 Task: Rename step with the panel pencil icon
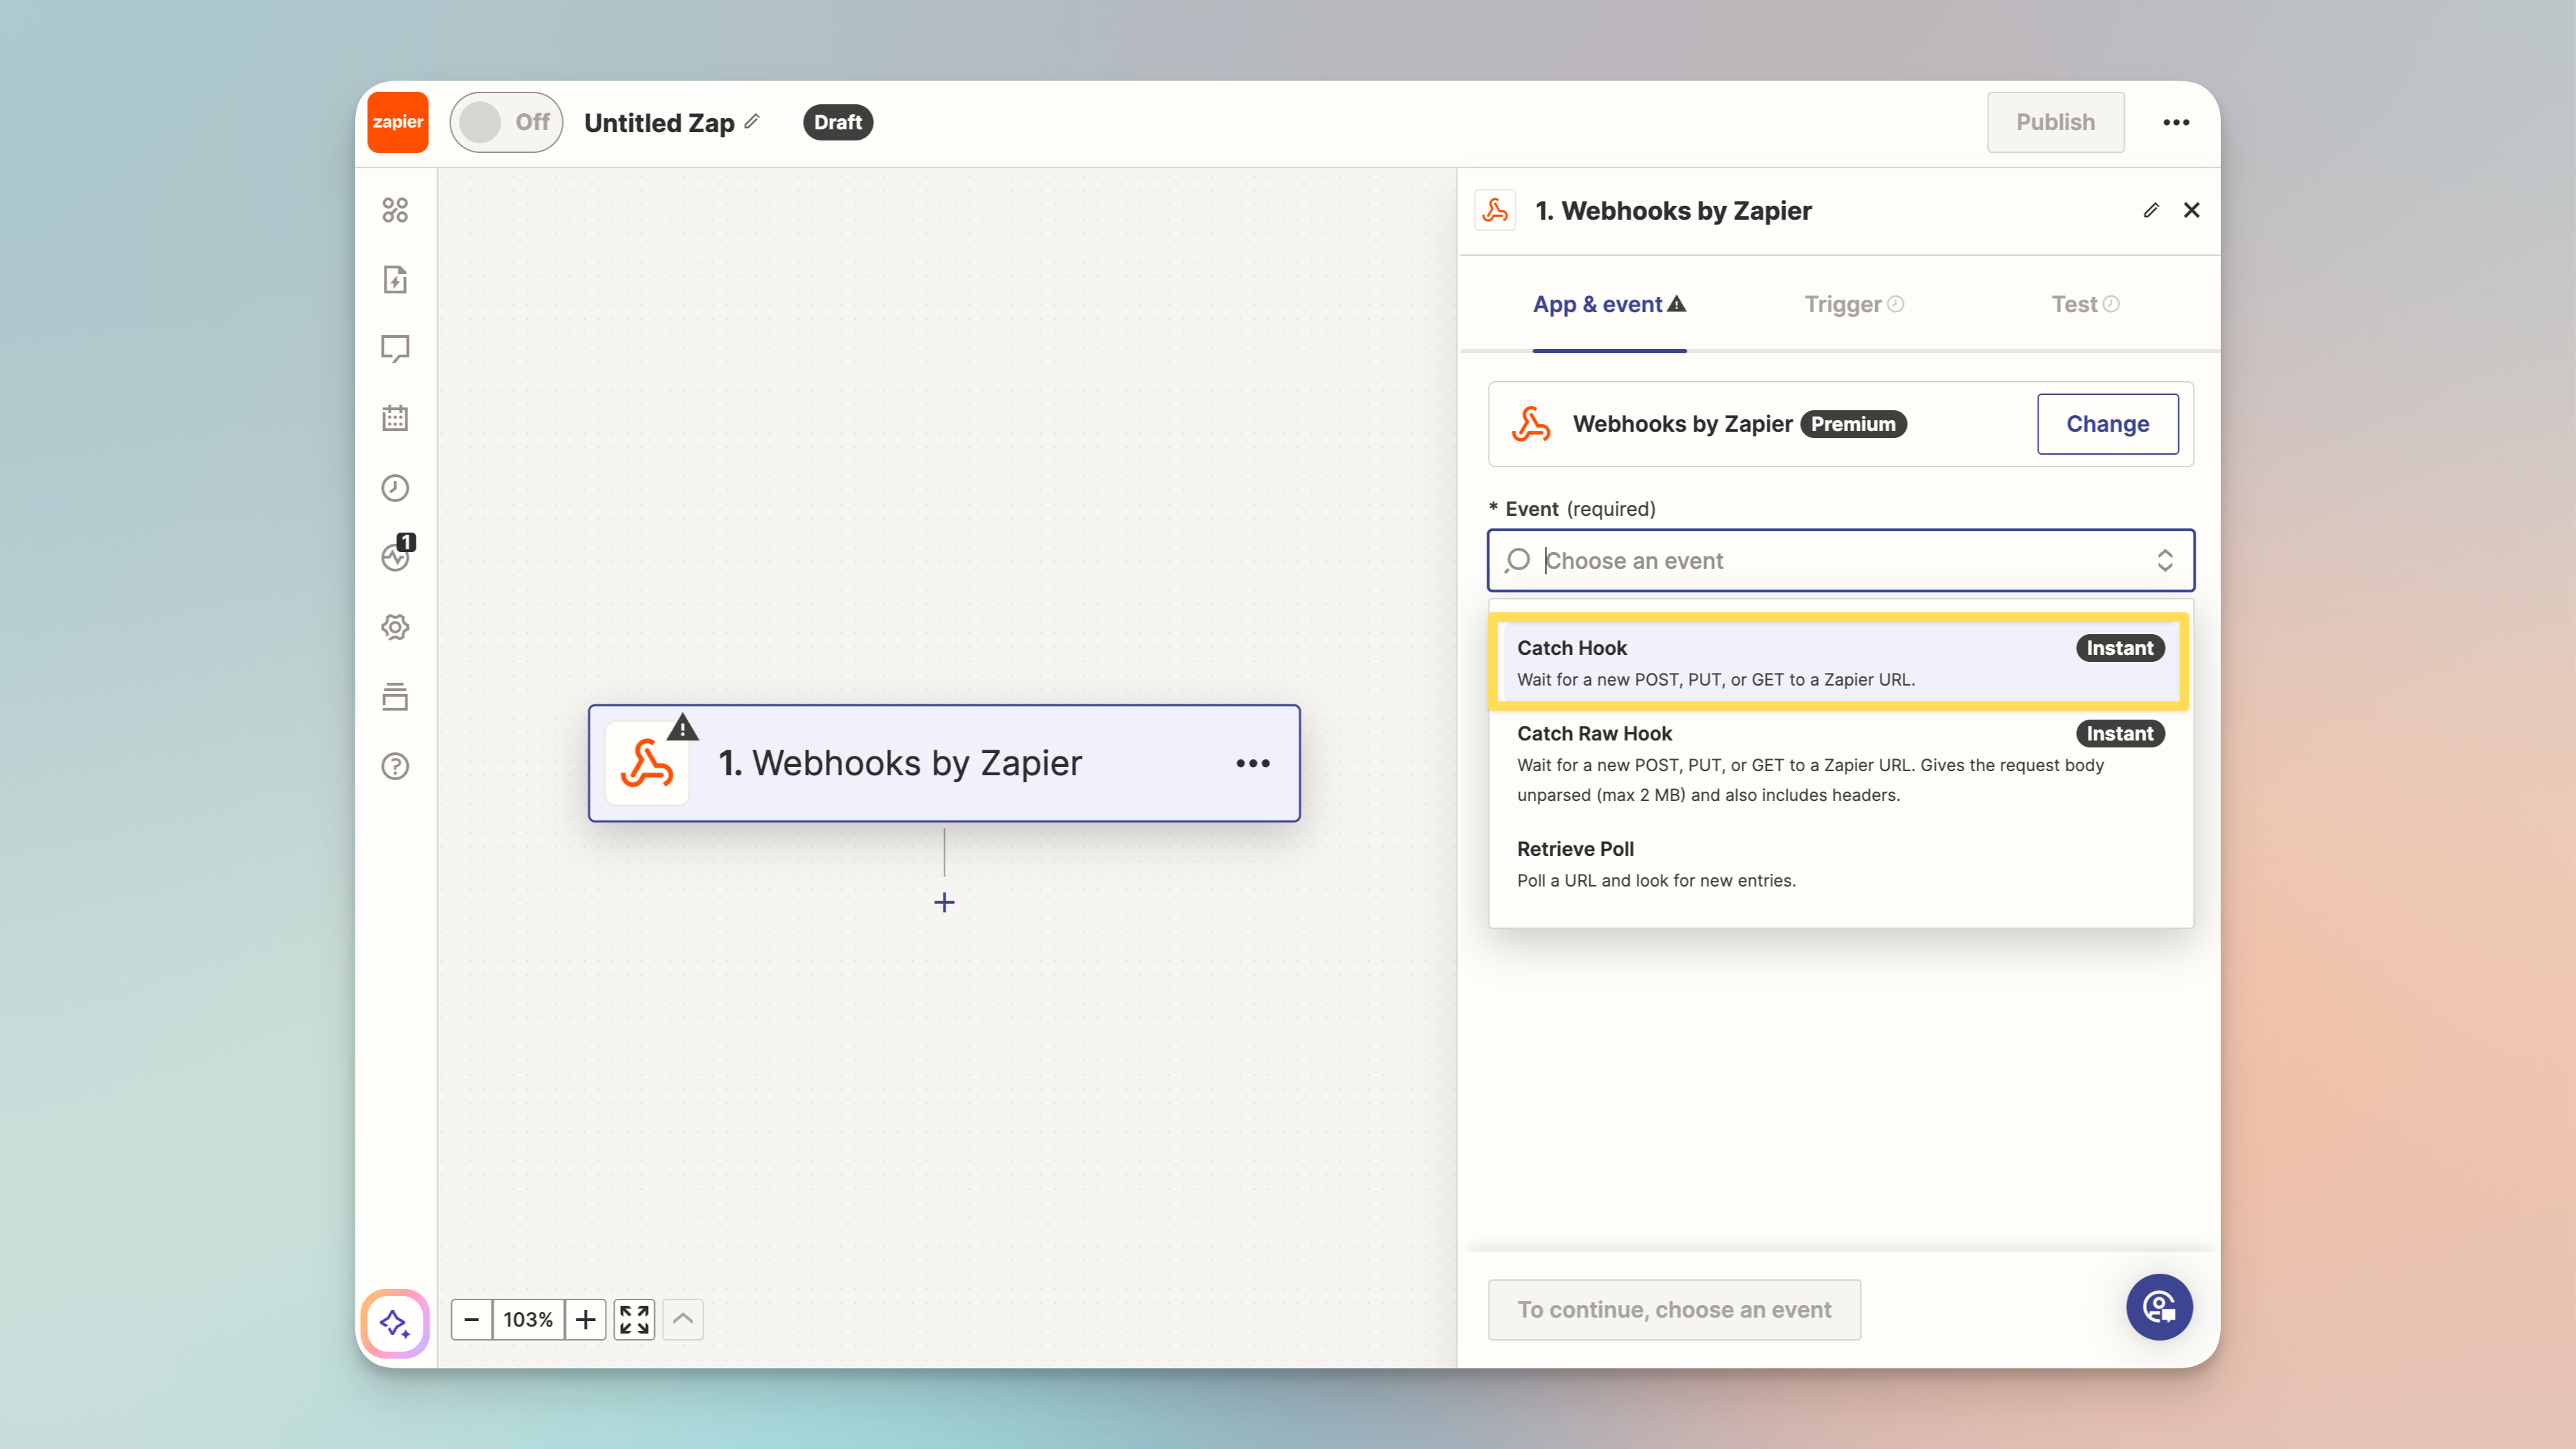[2151, 210]
